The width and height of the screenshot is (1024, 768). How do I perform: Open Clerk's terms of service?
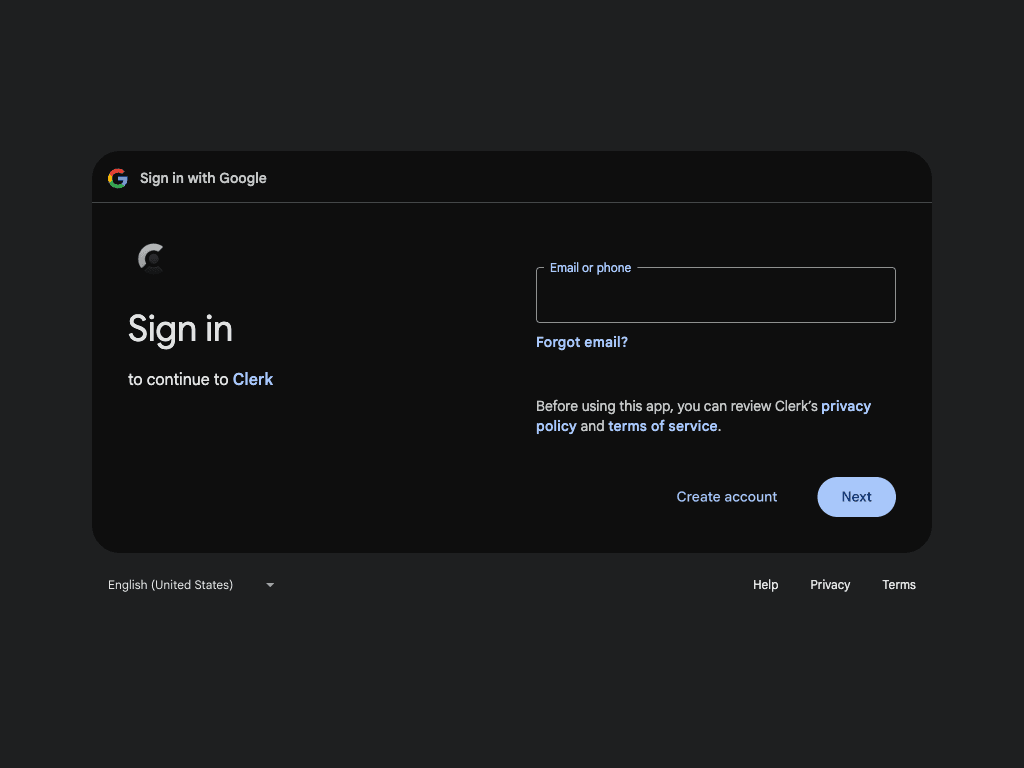(x=662, y=425)
